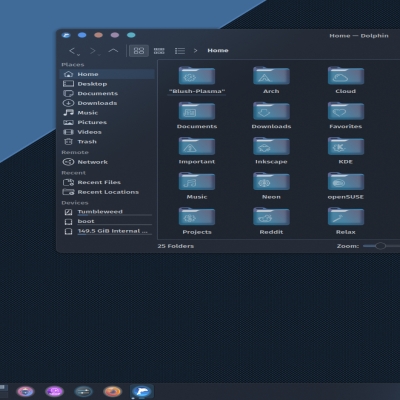Launch Firefox from the taskbar
400x400 pixels.
point(112,391)
